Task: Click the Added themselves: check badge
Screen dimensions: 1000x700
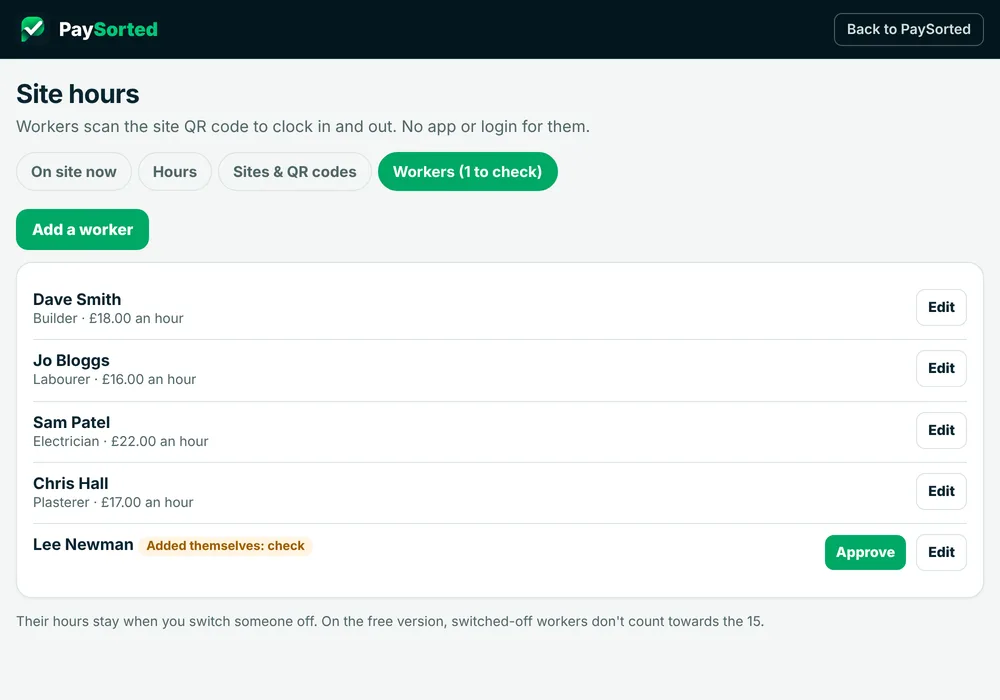Action: (225, 546)
